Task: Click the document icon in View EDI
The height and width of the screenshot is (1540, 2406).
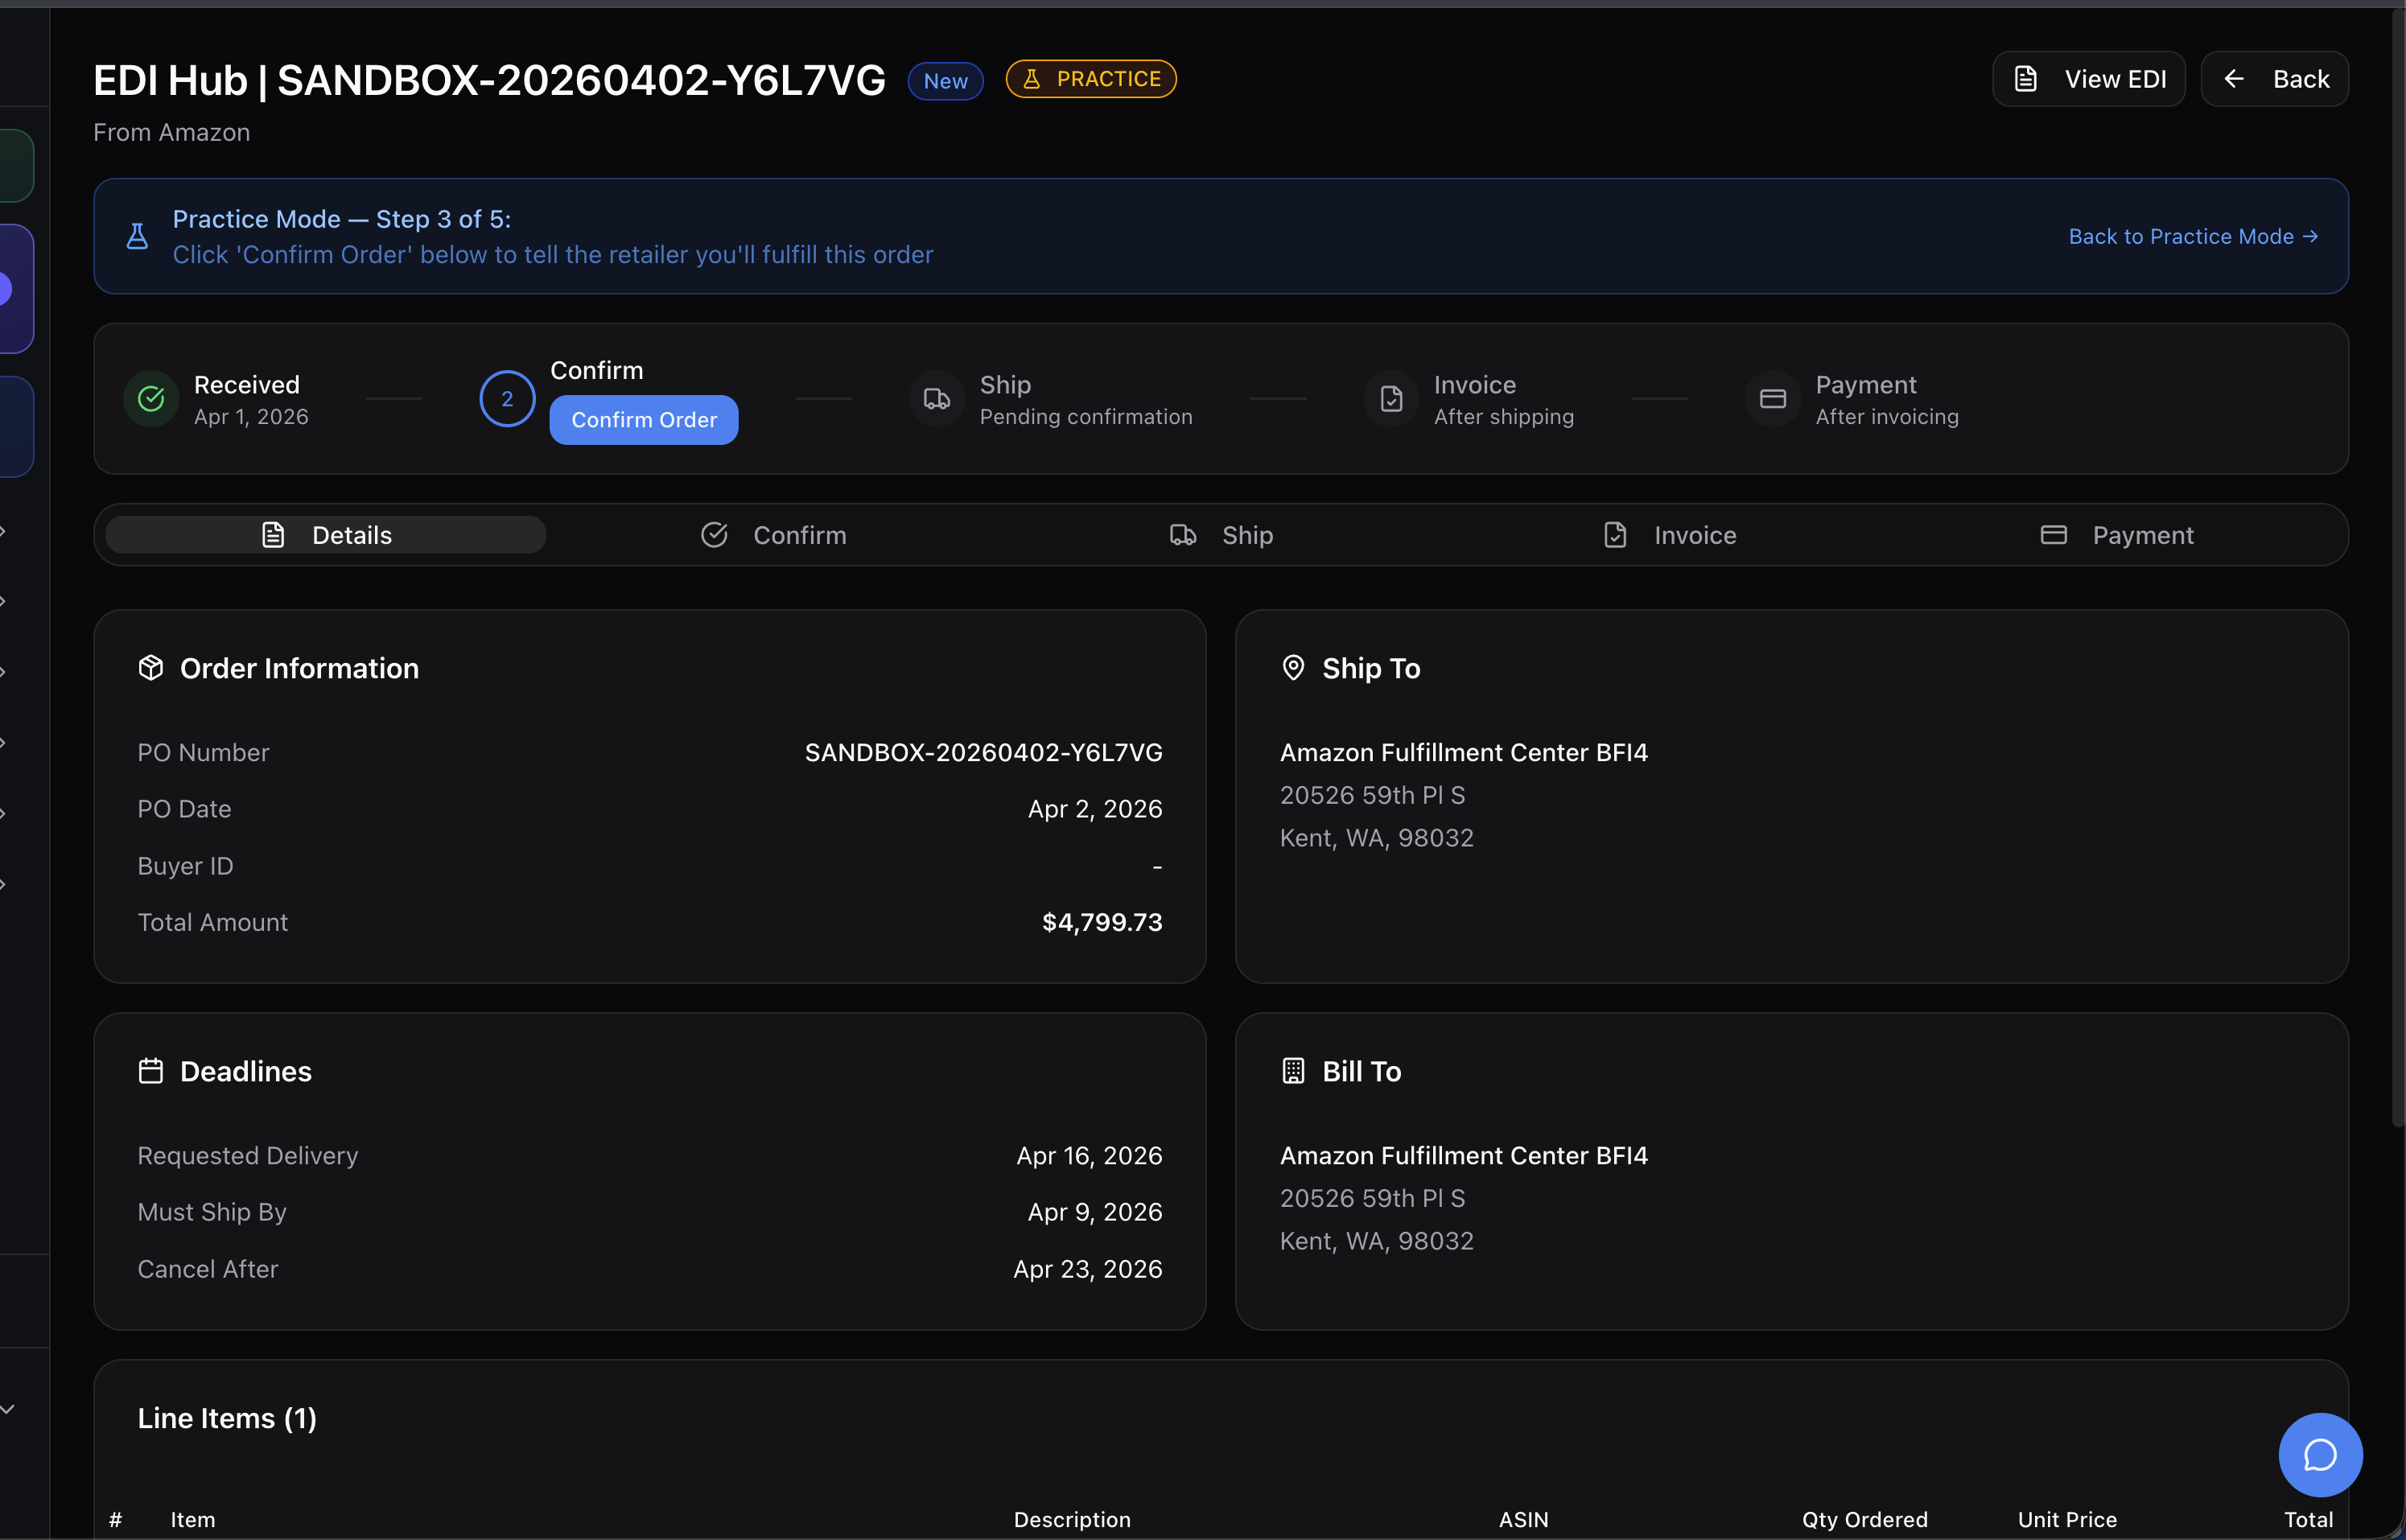Action: tap(2026, 79)
